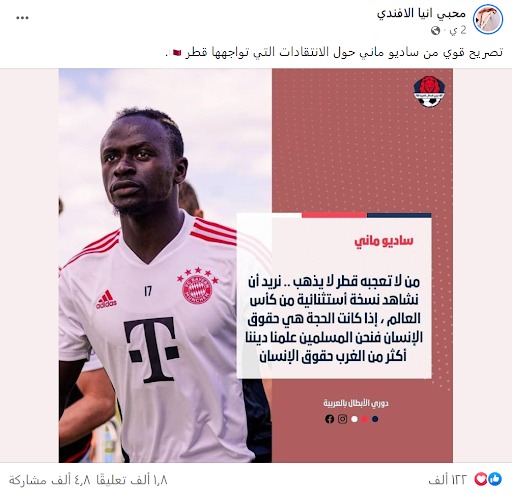Click the lion football badge logo

(x=425, y=91)
